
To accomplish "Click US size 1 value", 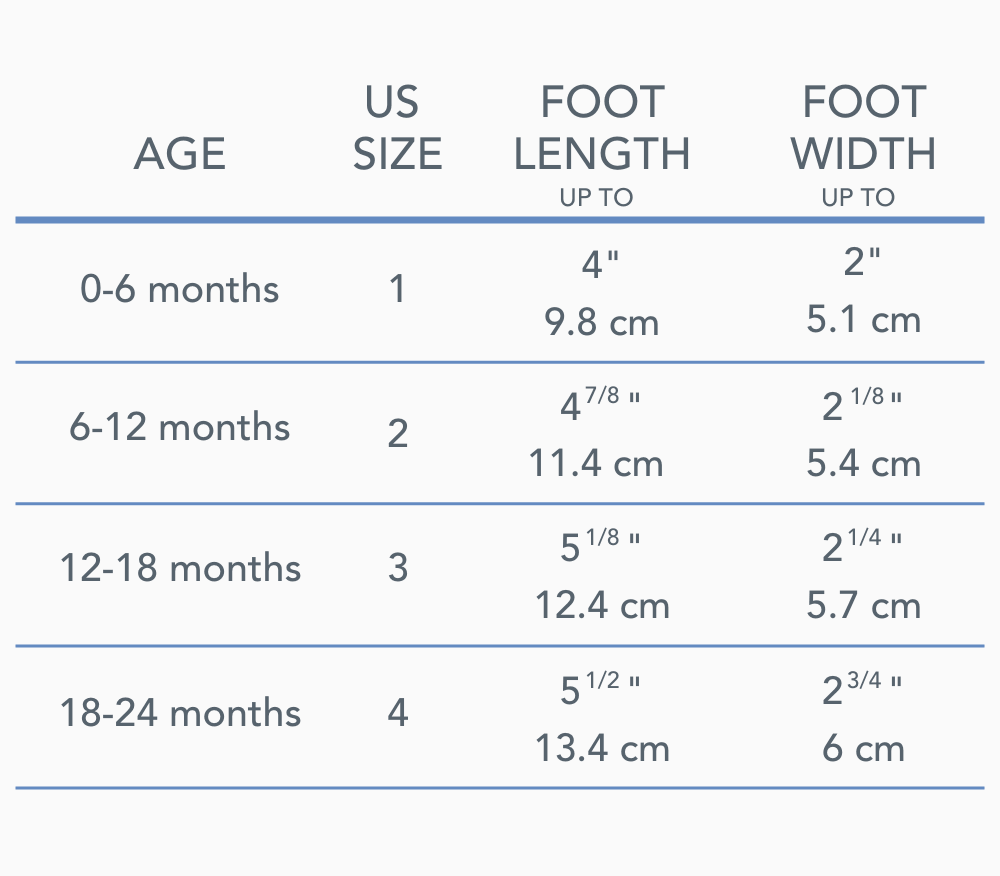I will (x=397, y=290).
